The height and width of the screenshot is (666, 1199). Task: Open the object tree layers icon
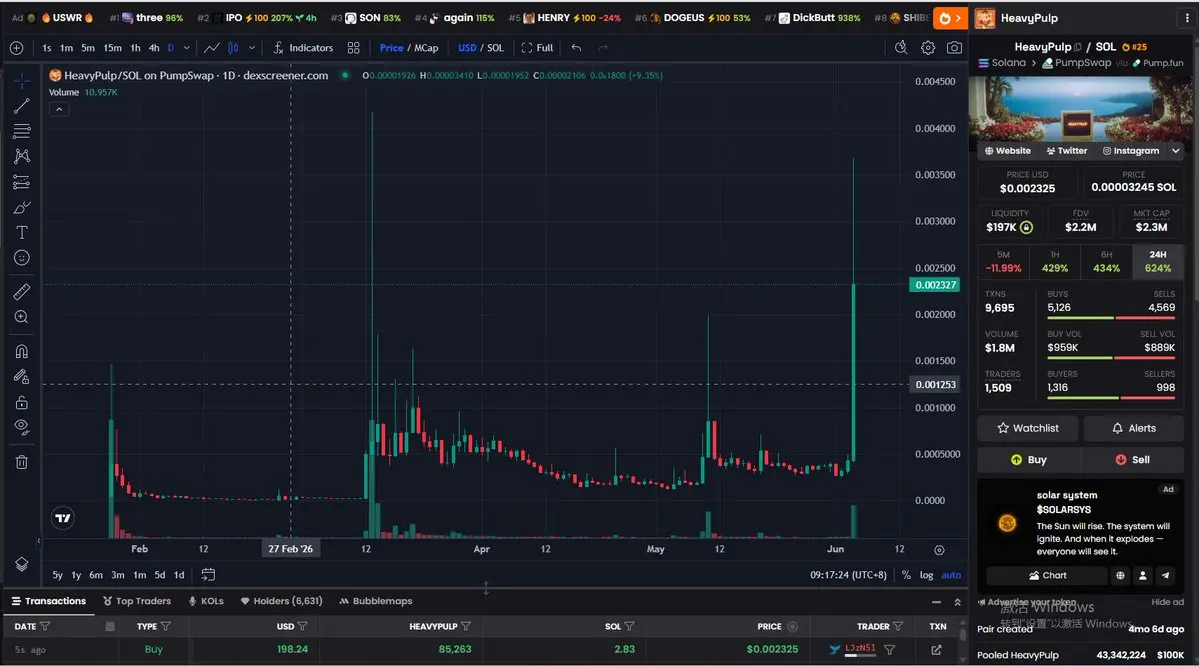tap(21, 564)
